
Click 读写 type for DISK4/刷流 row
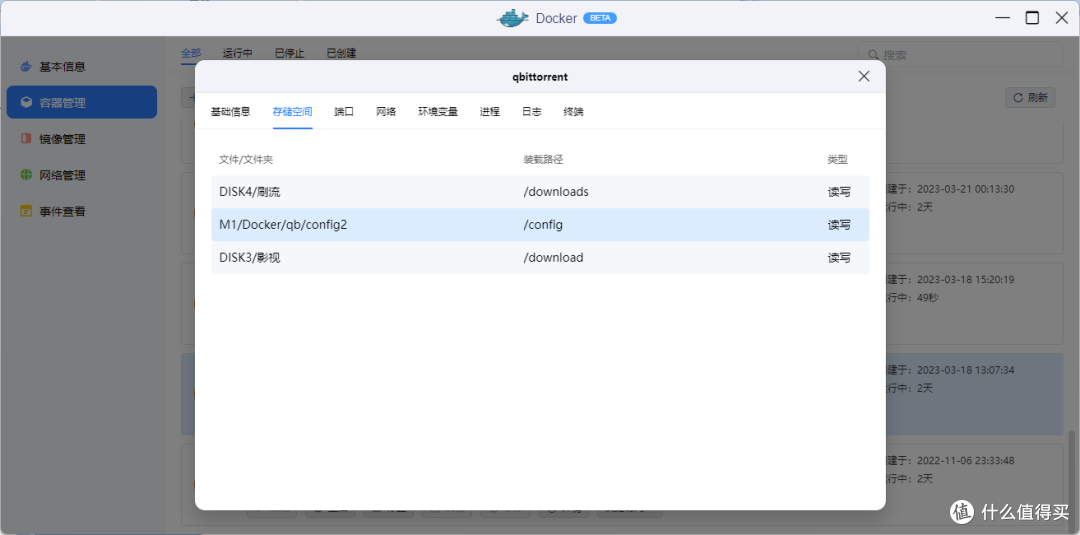tap(839, 192)
